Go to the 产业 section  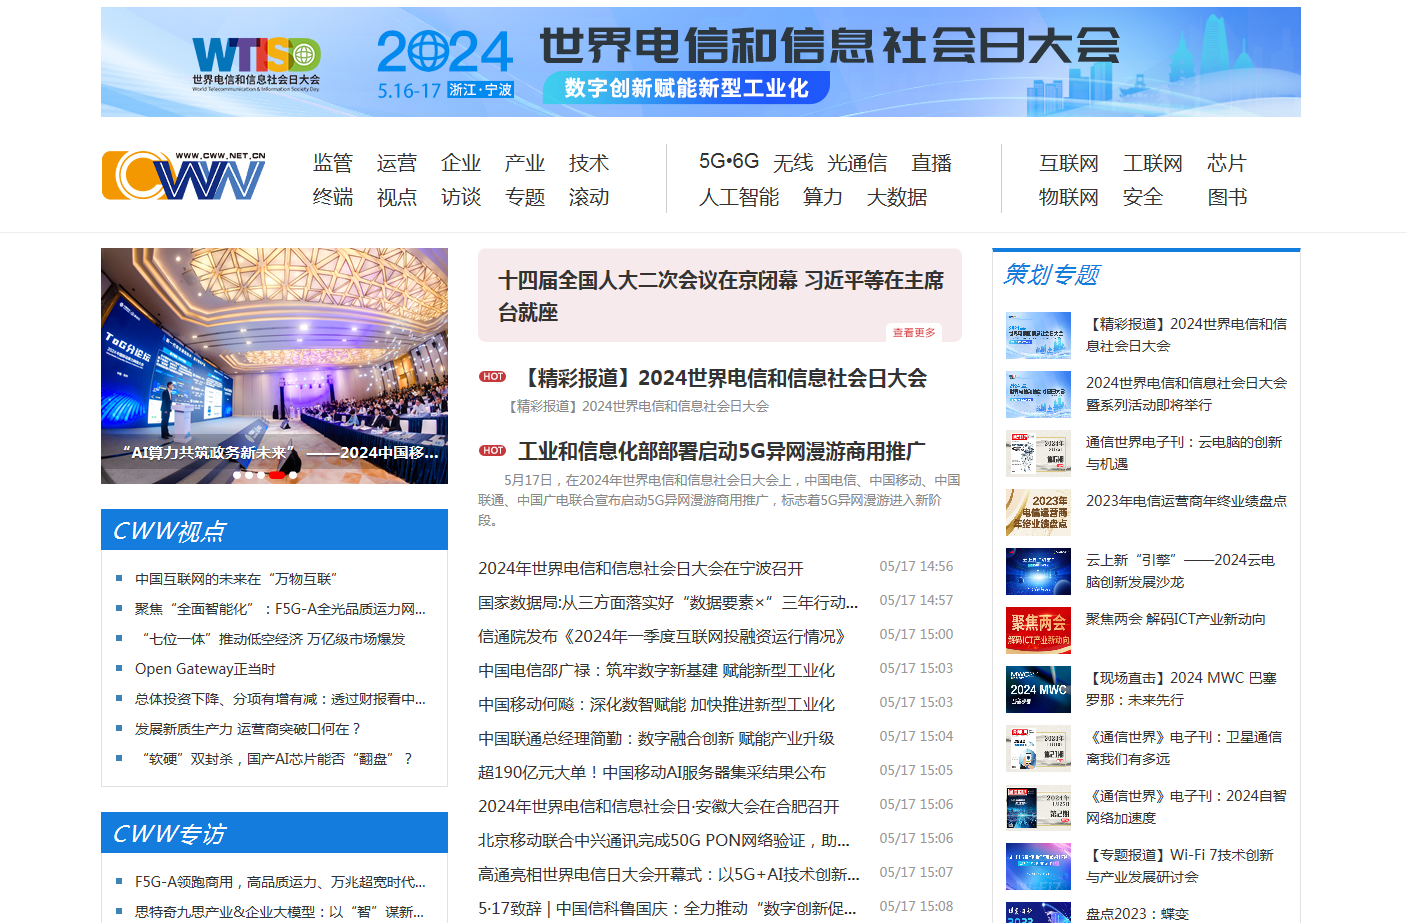[x=525, y=163]
